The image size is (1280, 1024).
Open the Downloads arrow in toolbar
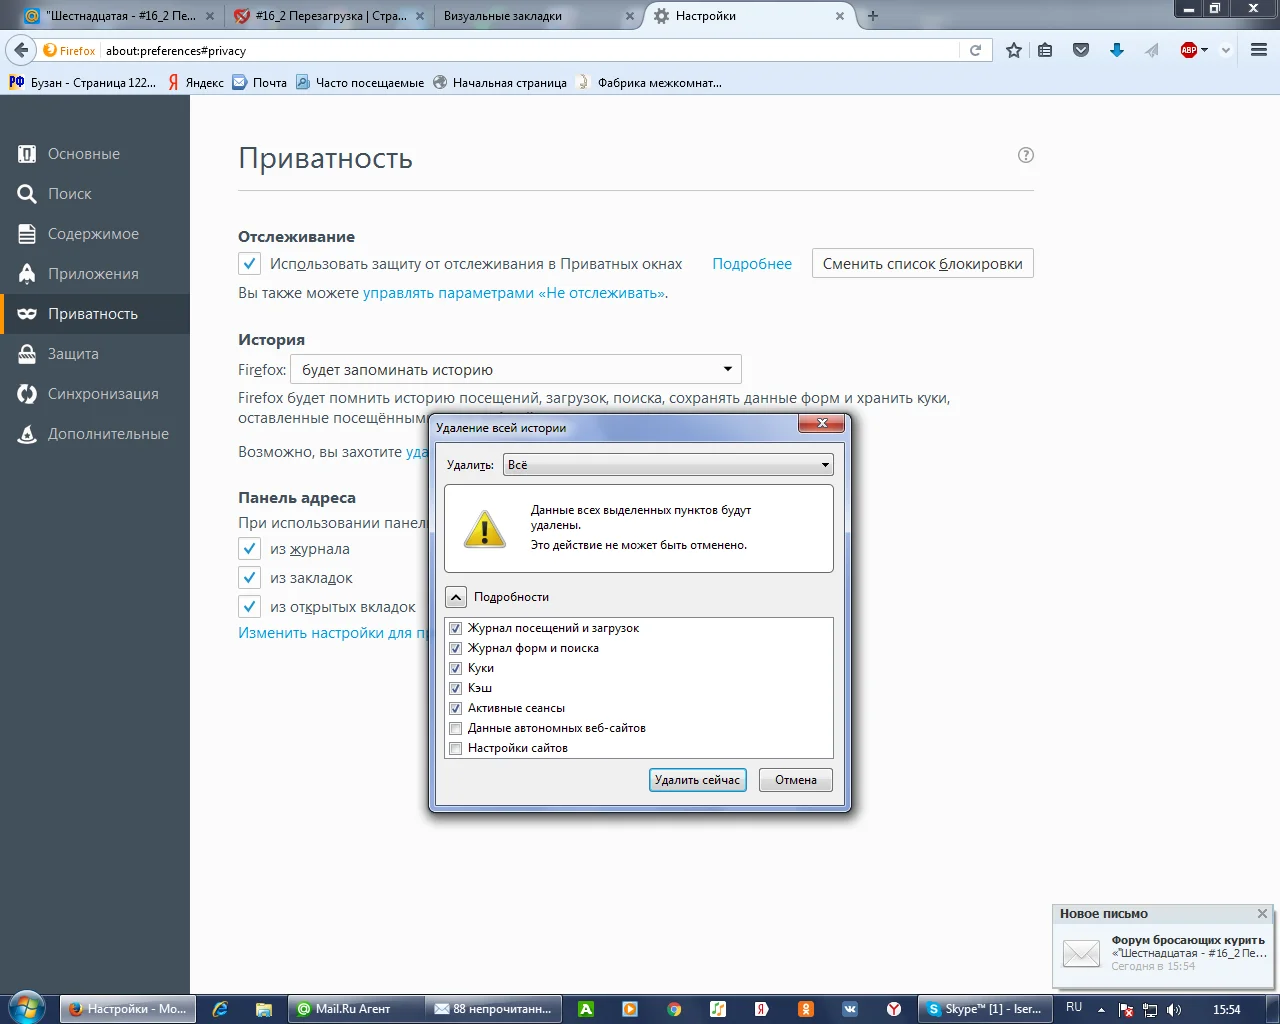1117,50
